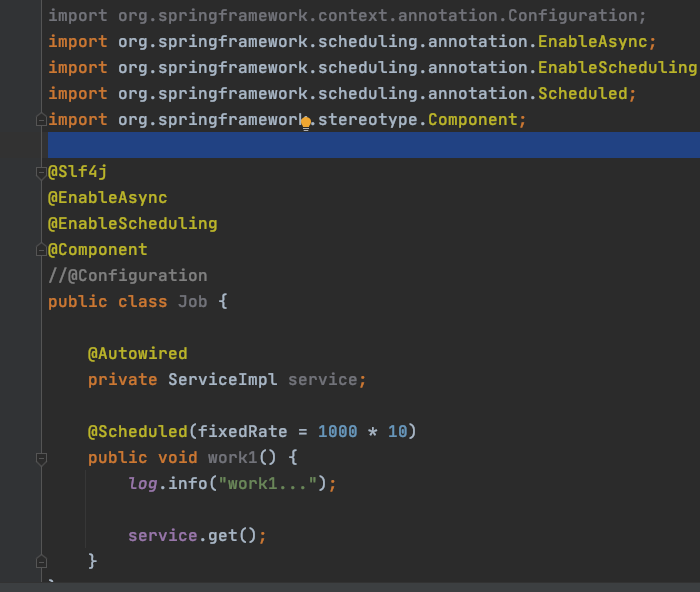Viewport: 700px width, 592px height.
Task: Click the @Slf4j annotation
Action: click(77, 172)
